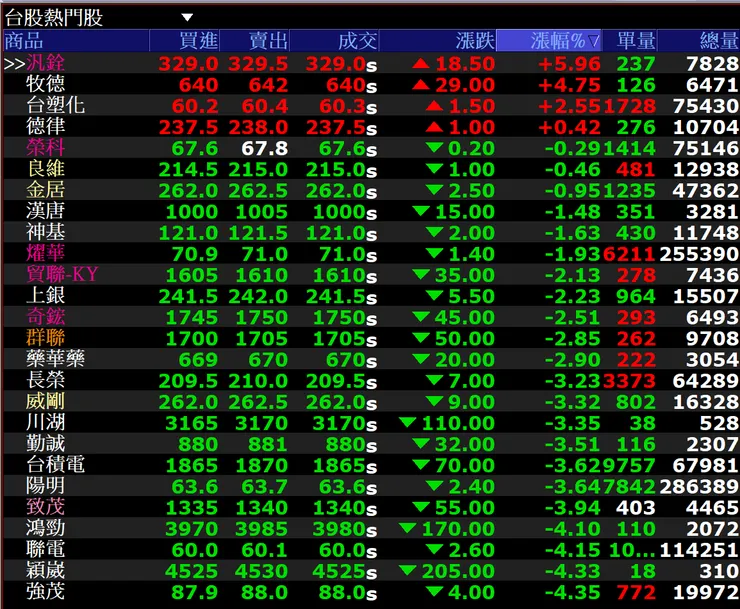Select the 藥華藥 stock name

tap(55, 360)
